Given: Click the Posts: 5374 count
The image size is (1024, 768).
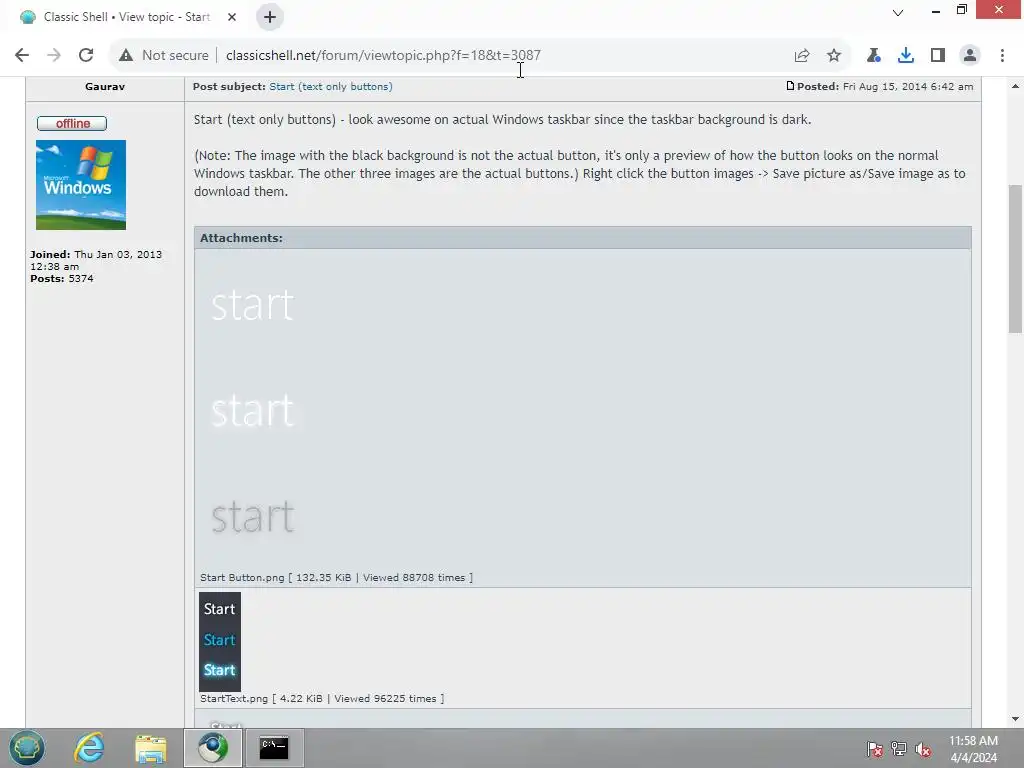Looking at the screenshot, I should tap(62, 278).
